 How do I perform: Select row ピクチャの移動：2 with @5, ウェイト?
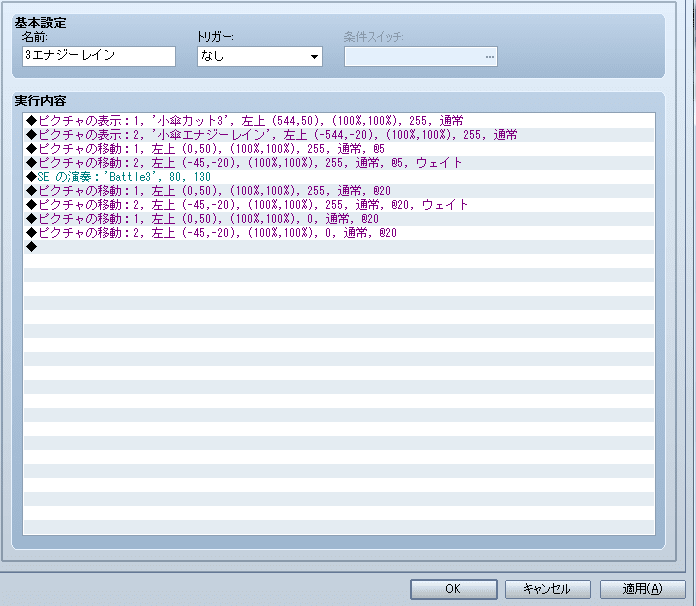(339, 163)
